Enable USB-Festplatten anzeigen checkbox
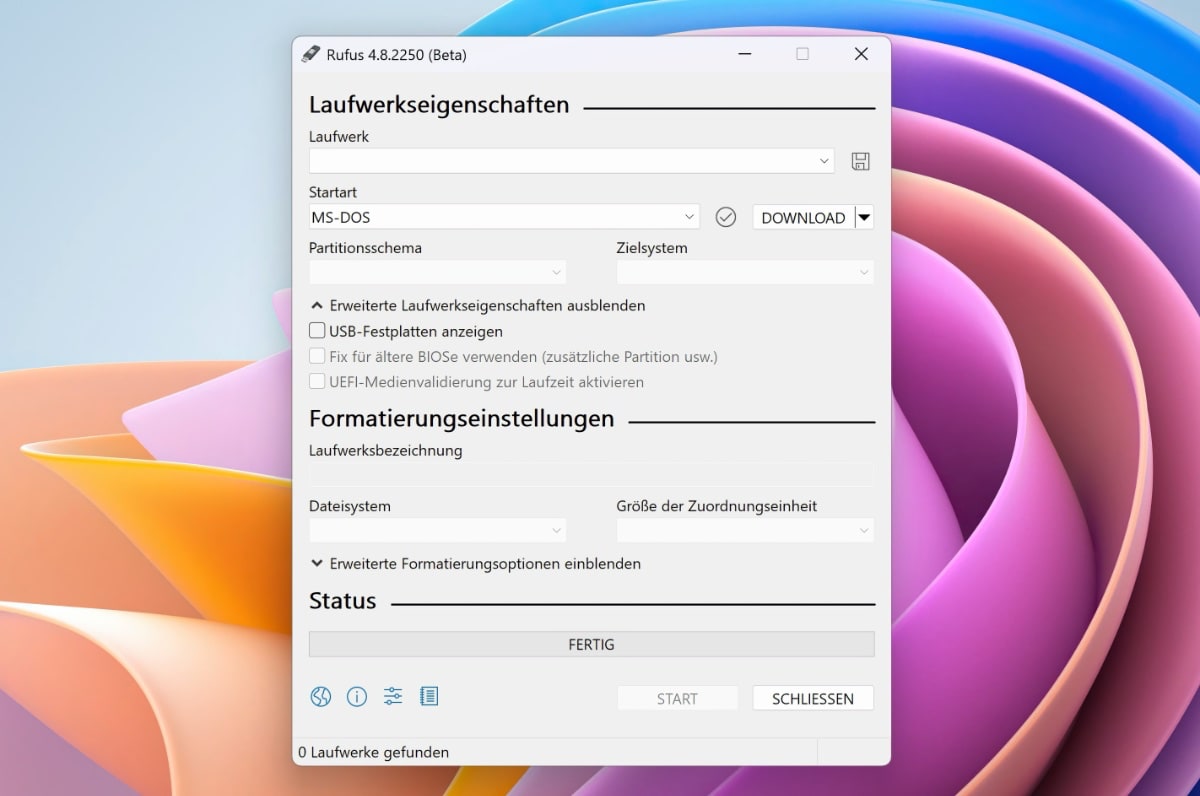This screenshot has height=796, width=1200. 317,331
